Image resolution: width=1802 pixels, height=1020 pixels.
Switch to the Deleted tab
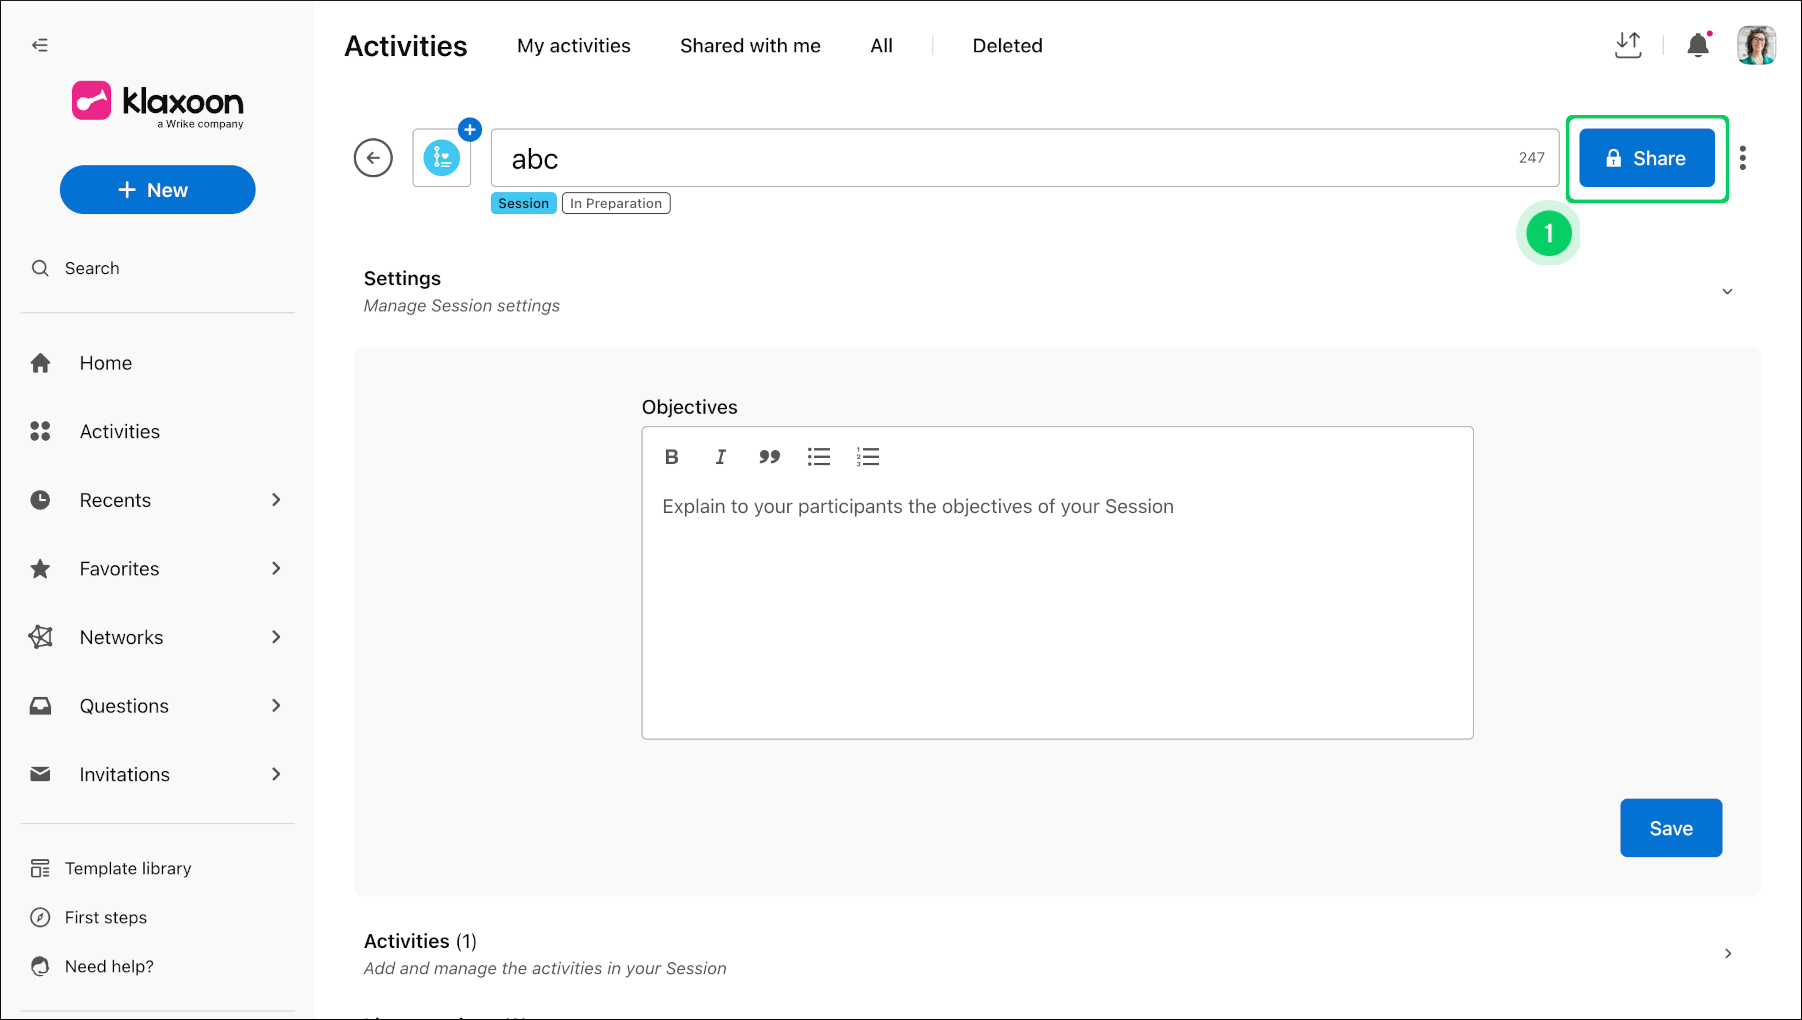point(1007,46)
